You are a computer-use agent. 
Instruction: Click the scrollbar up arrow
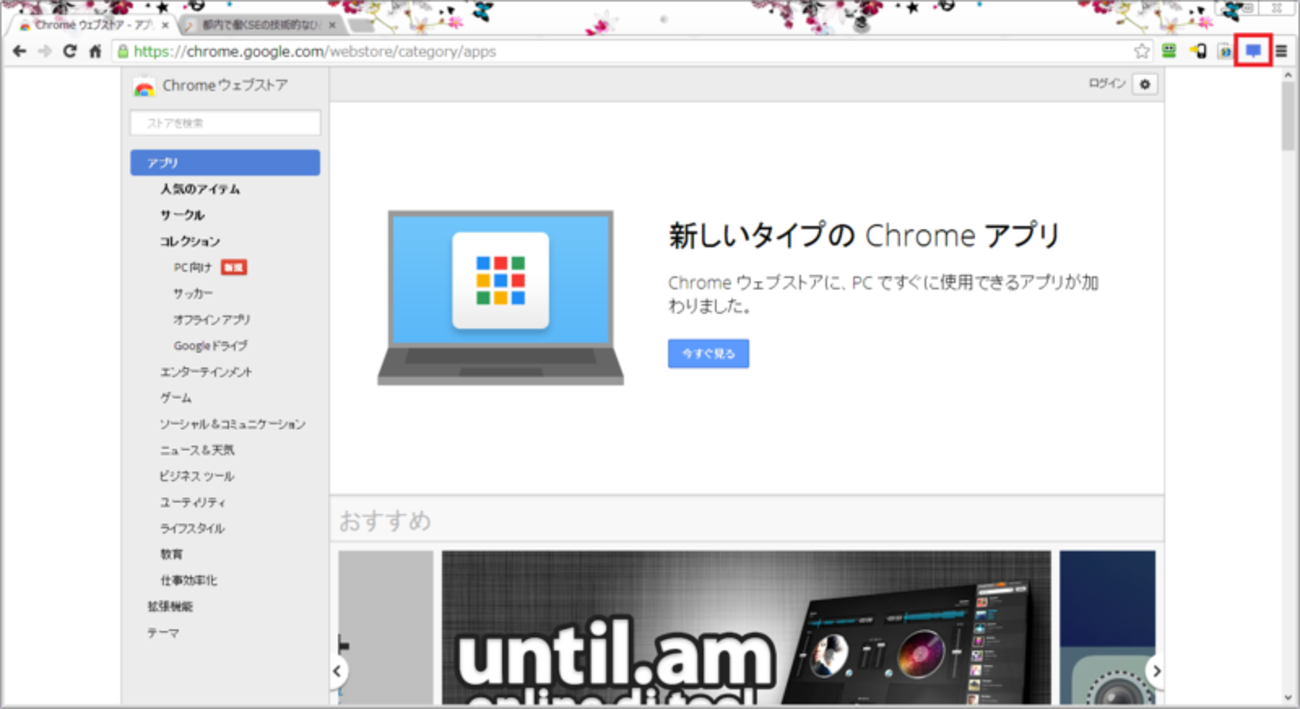pos(1288,75)
